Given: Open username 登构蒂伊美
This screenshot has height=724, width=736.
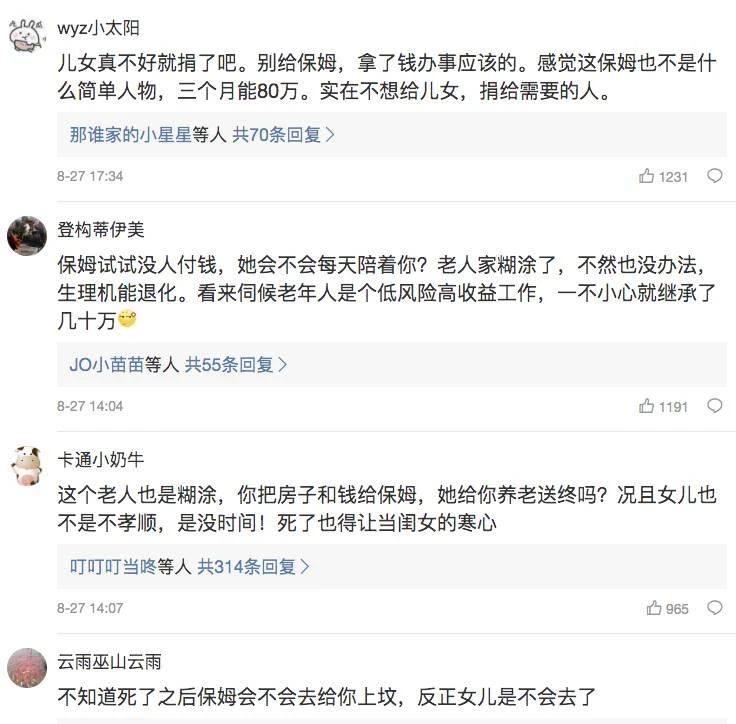Looking at the screenshot, I should coord(100,230).
